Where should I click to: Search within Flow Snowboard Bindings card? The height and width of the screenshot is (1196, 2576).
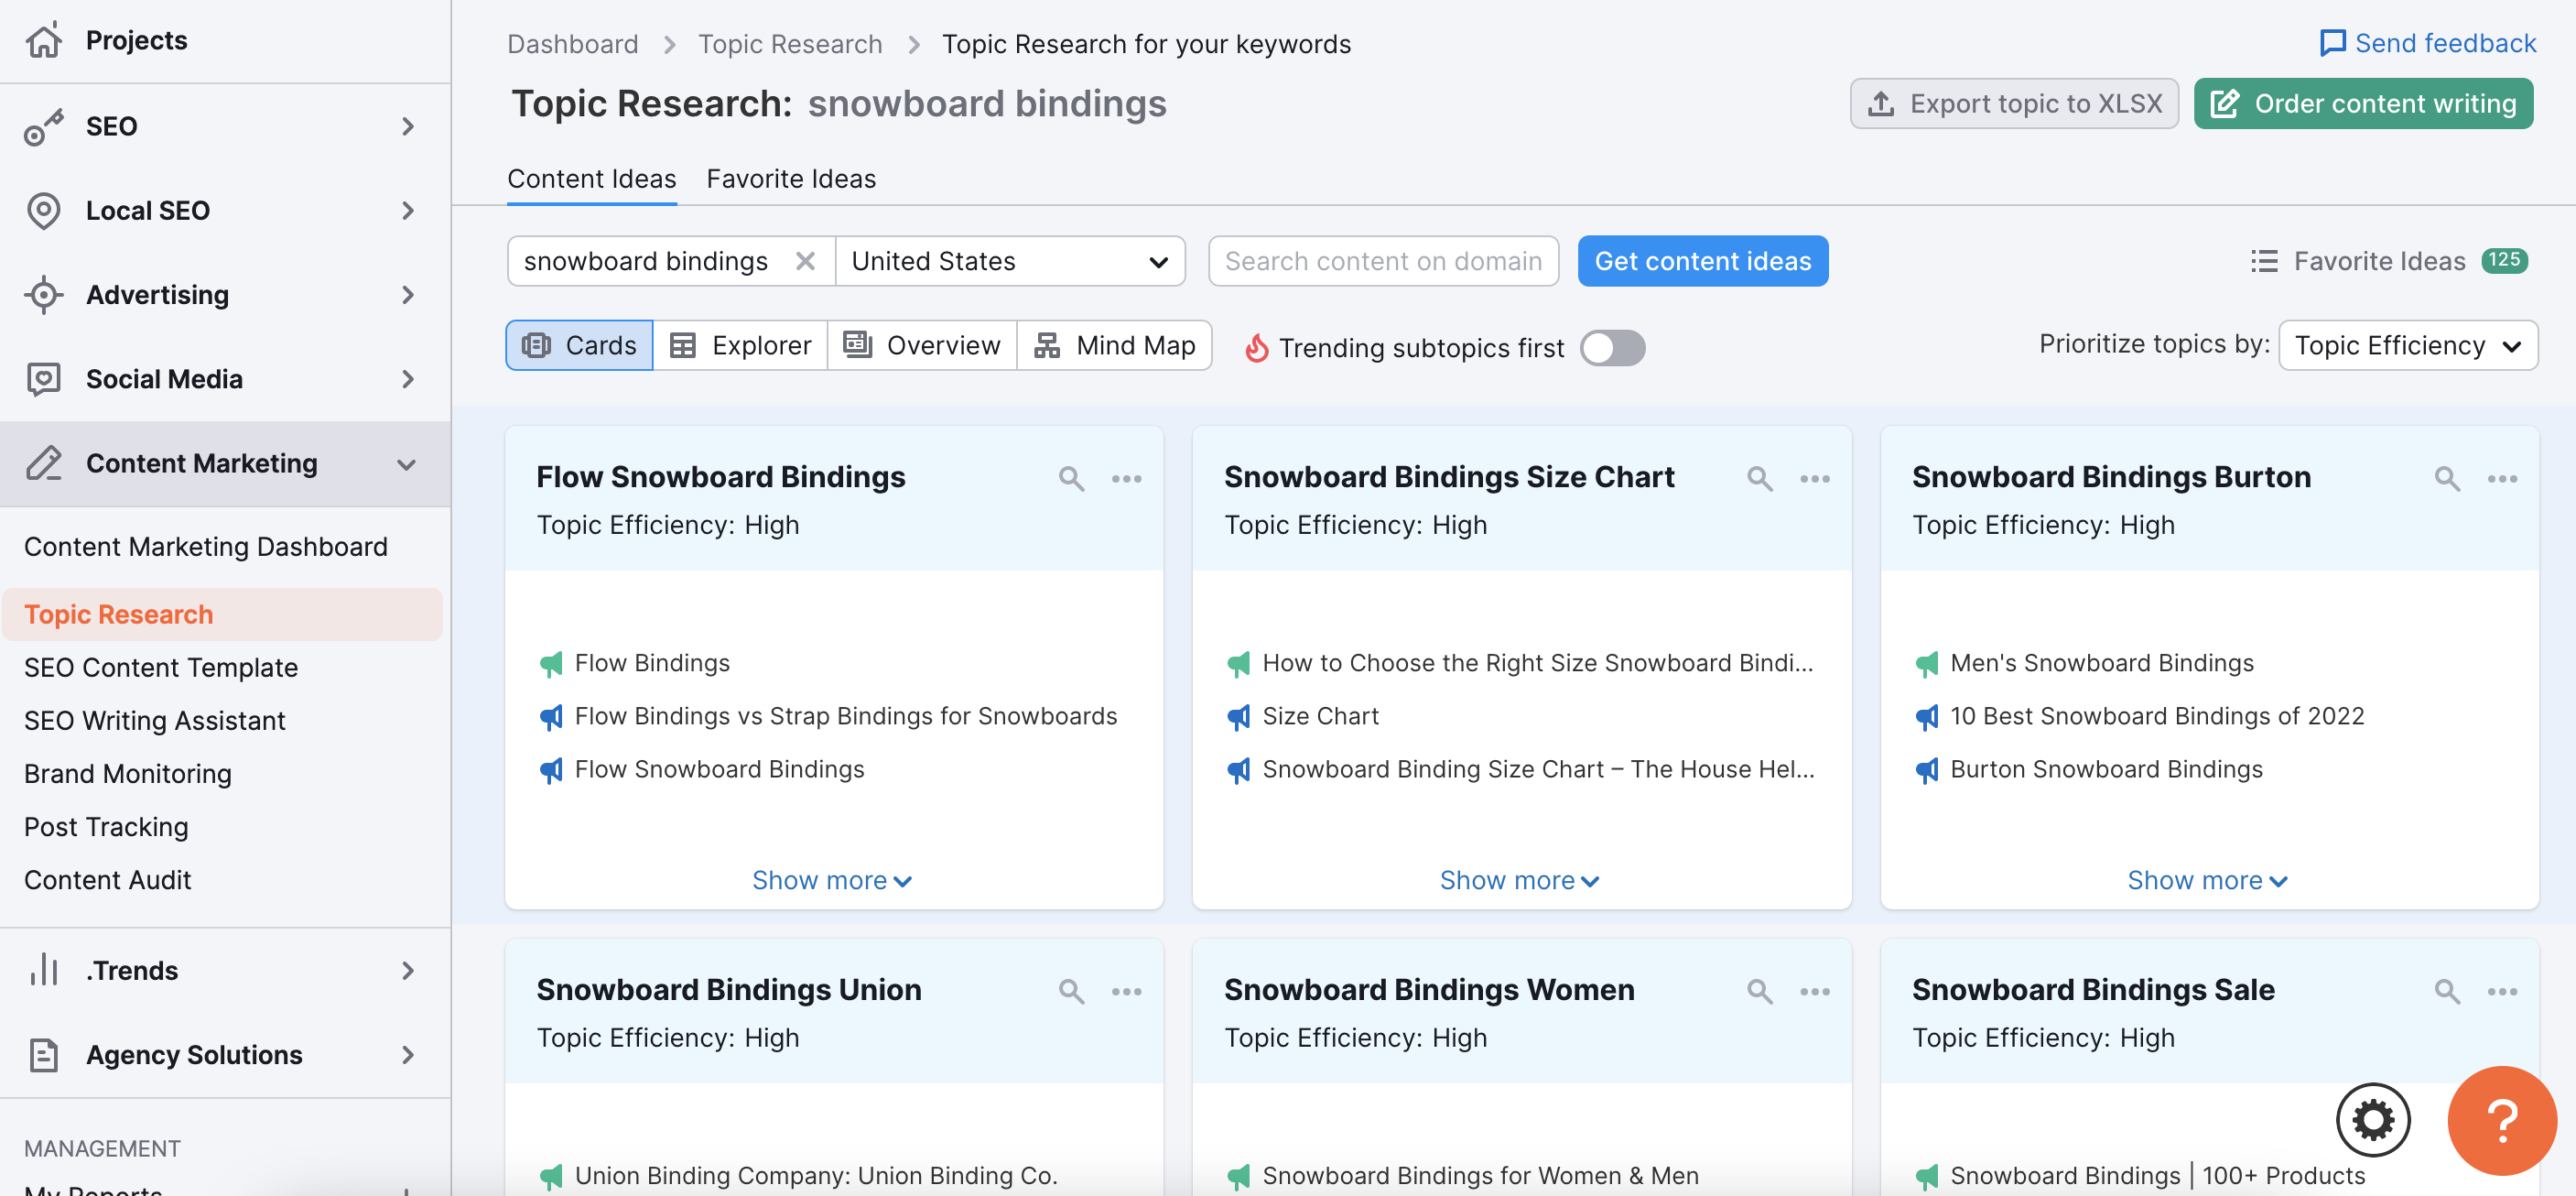click(1071, 478)
